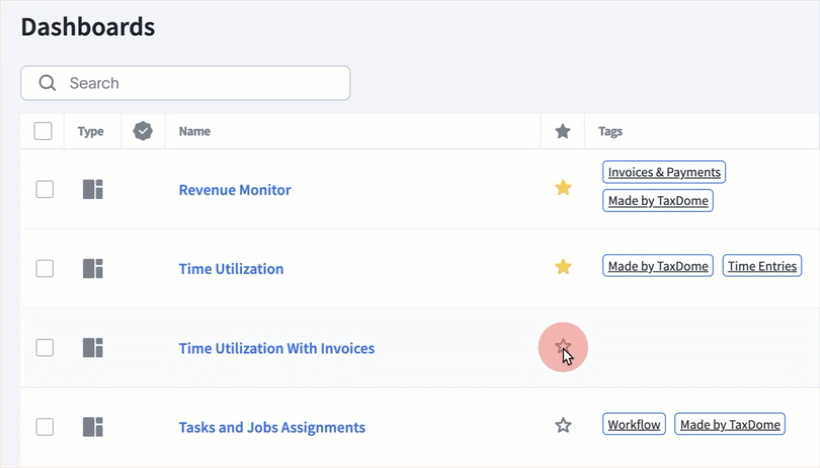Check the Revenue Monitor row checkbox

click(45, 189)
